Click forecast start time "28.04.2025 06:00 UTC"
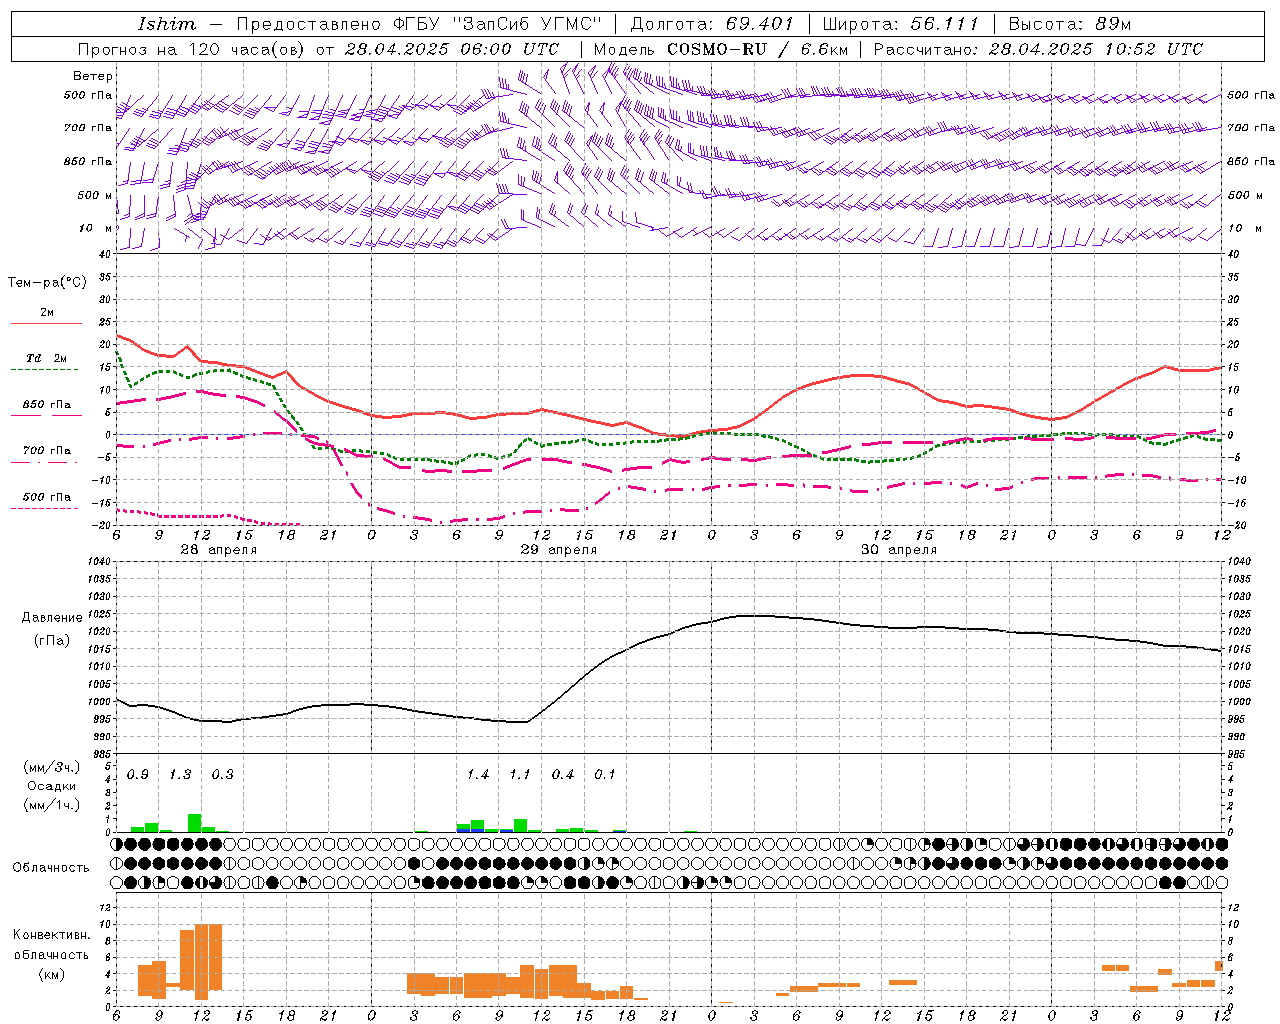This screenshot has width=1280, height=1024. click(x=451, y=49)
